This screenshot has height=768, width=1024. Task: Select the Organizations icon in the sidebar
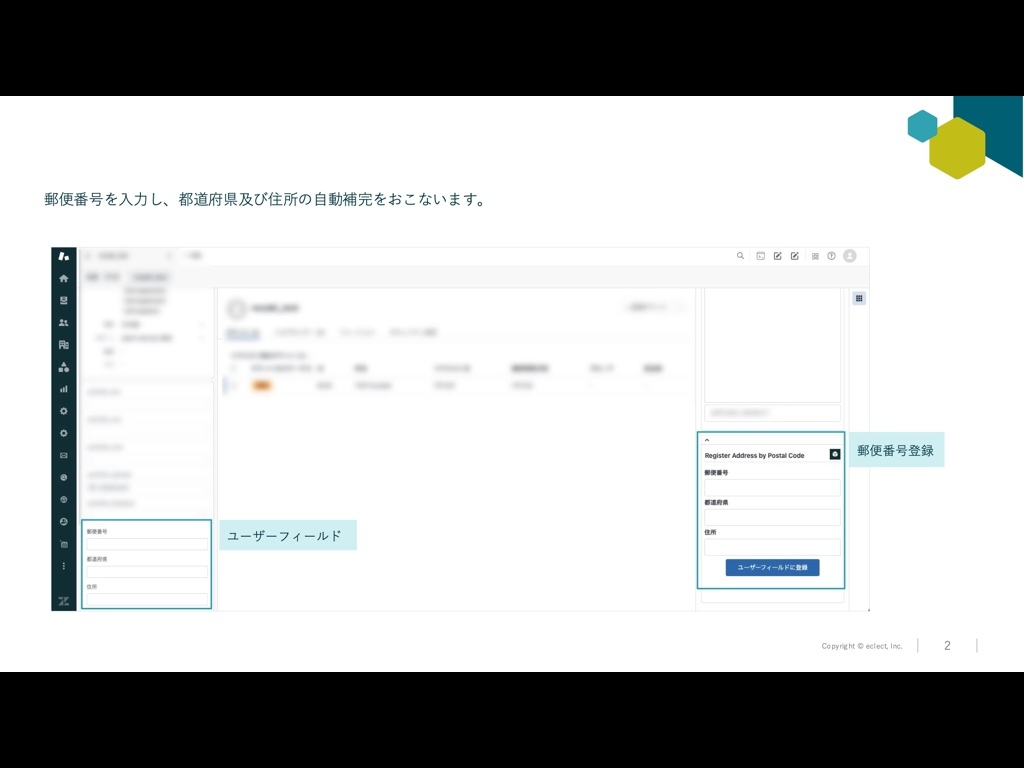coord(63,346)
